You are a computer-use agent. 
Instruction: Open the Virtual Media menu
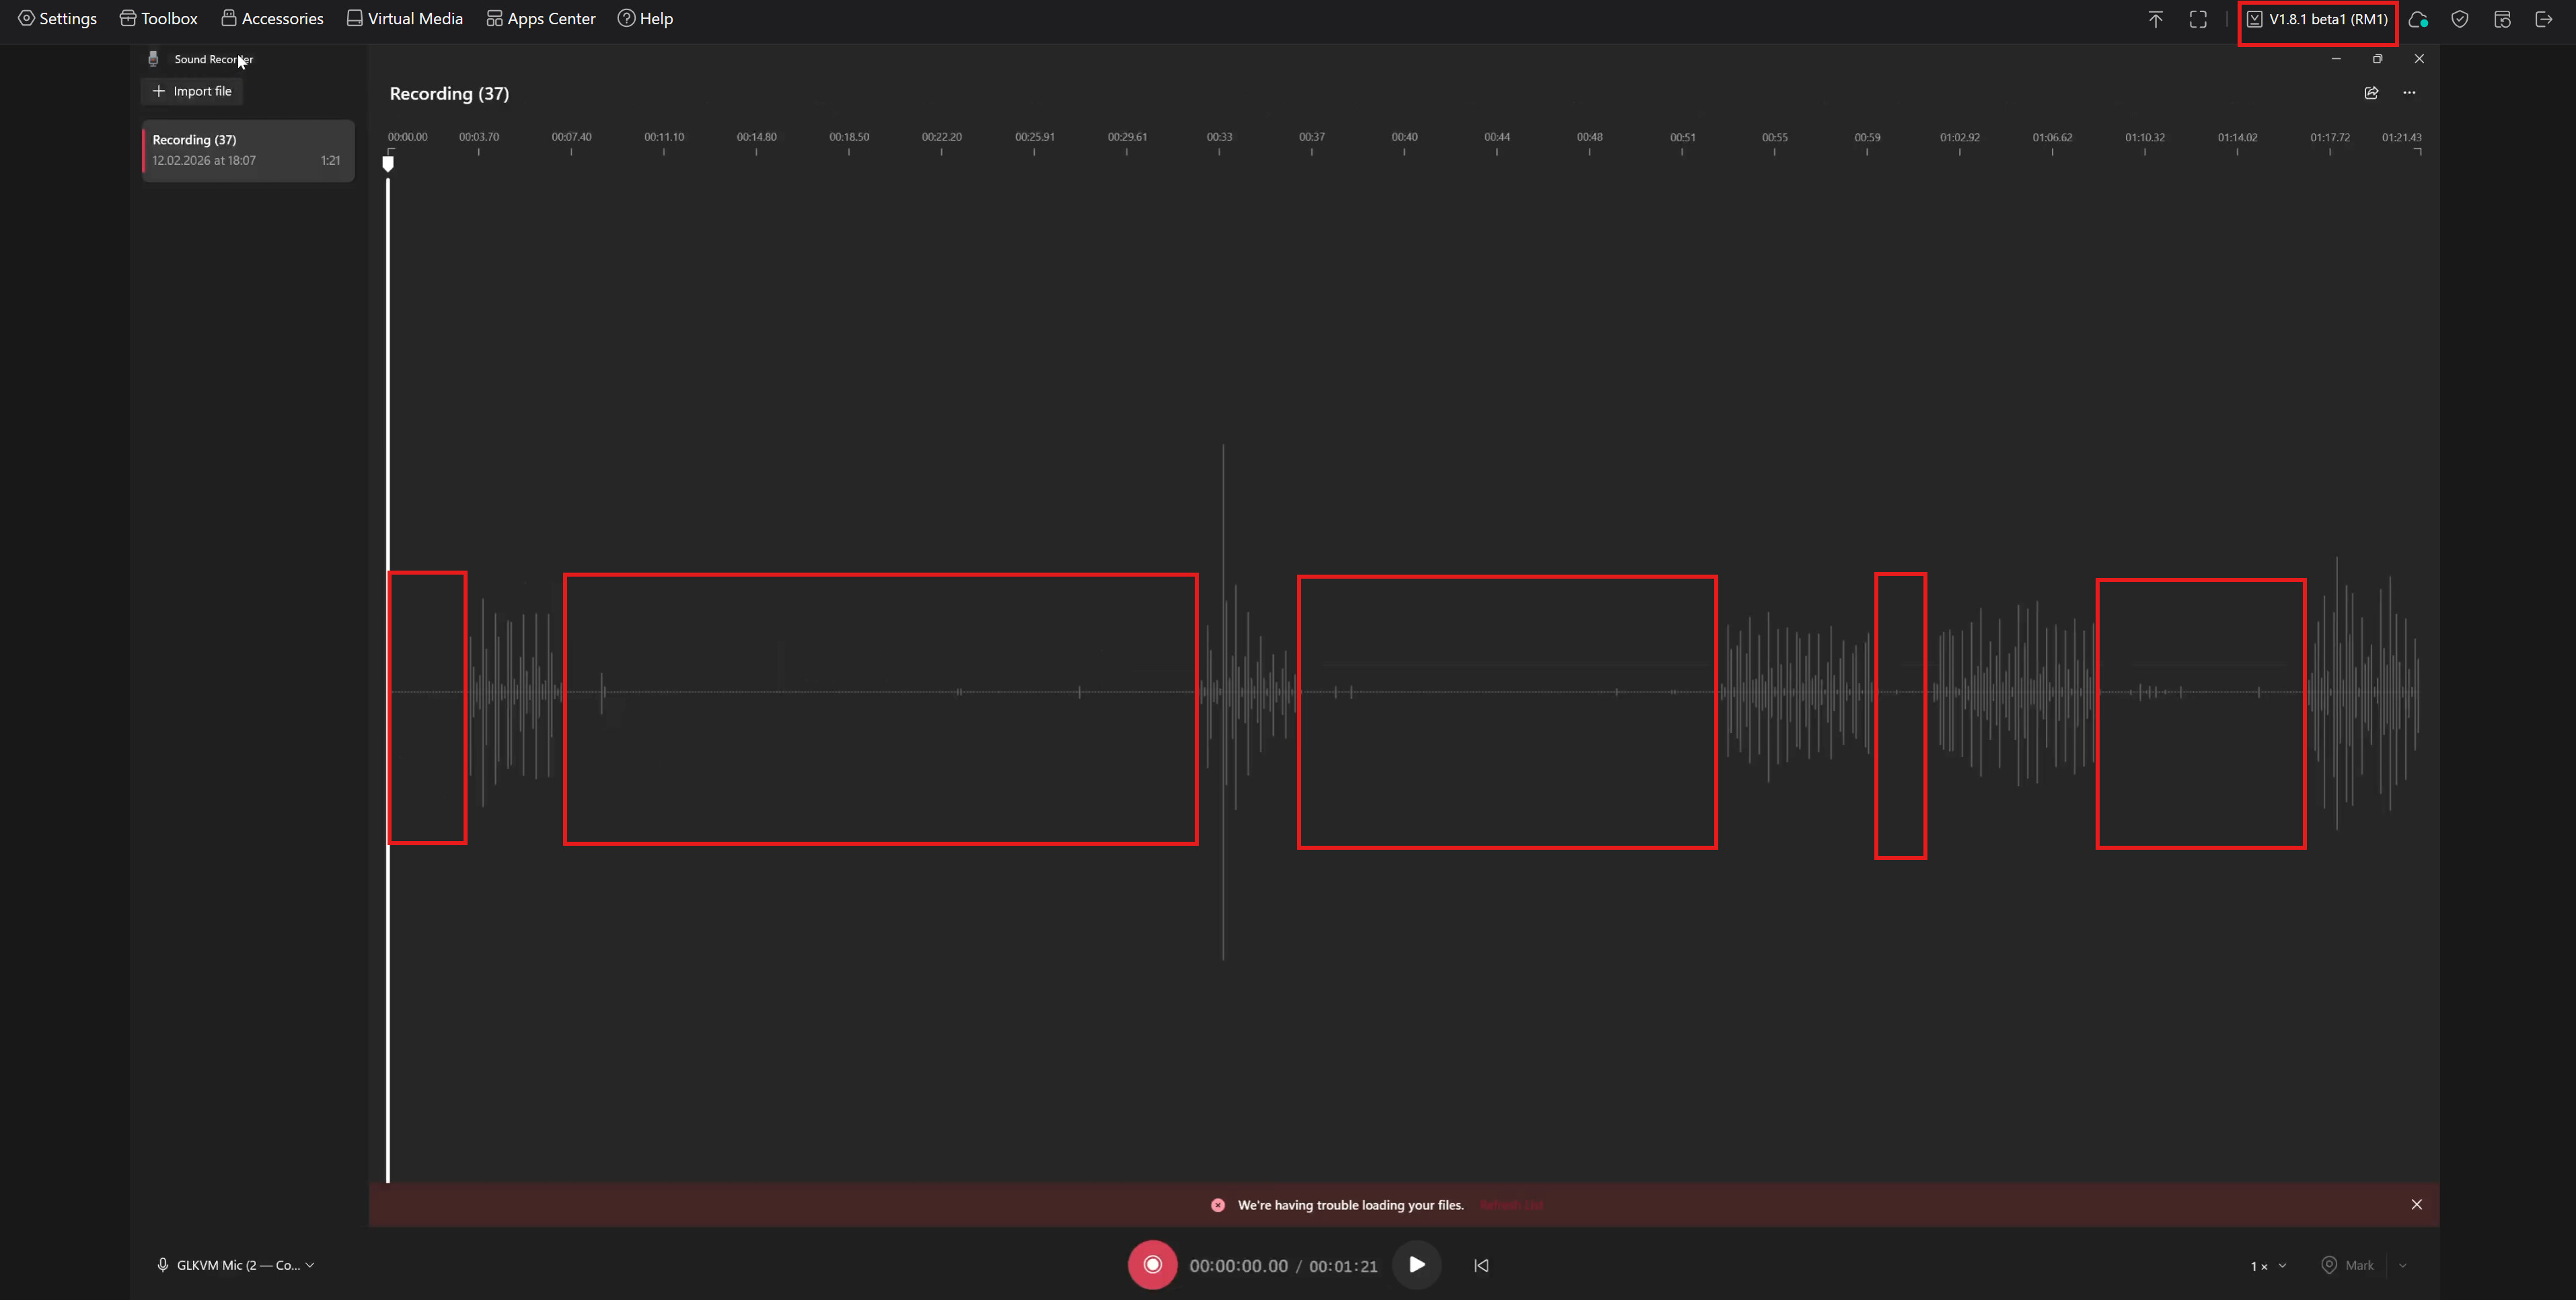tap(404, 19)
